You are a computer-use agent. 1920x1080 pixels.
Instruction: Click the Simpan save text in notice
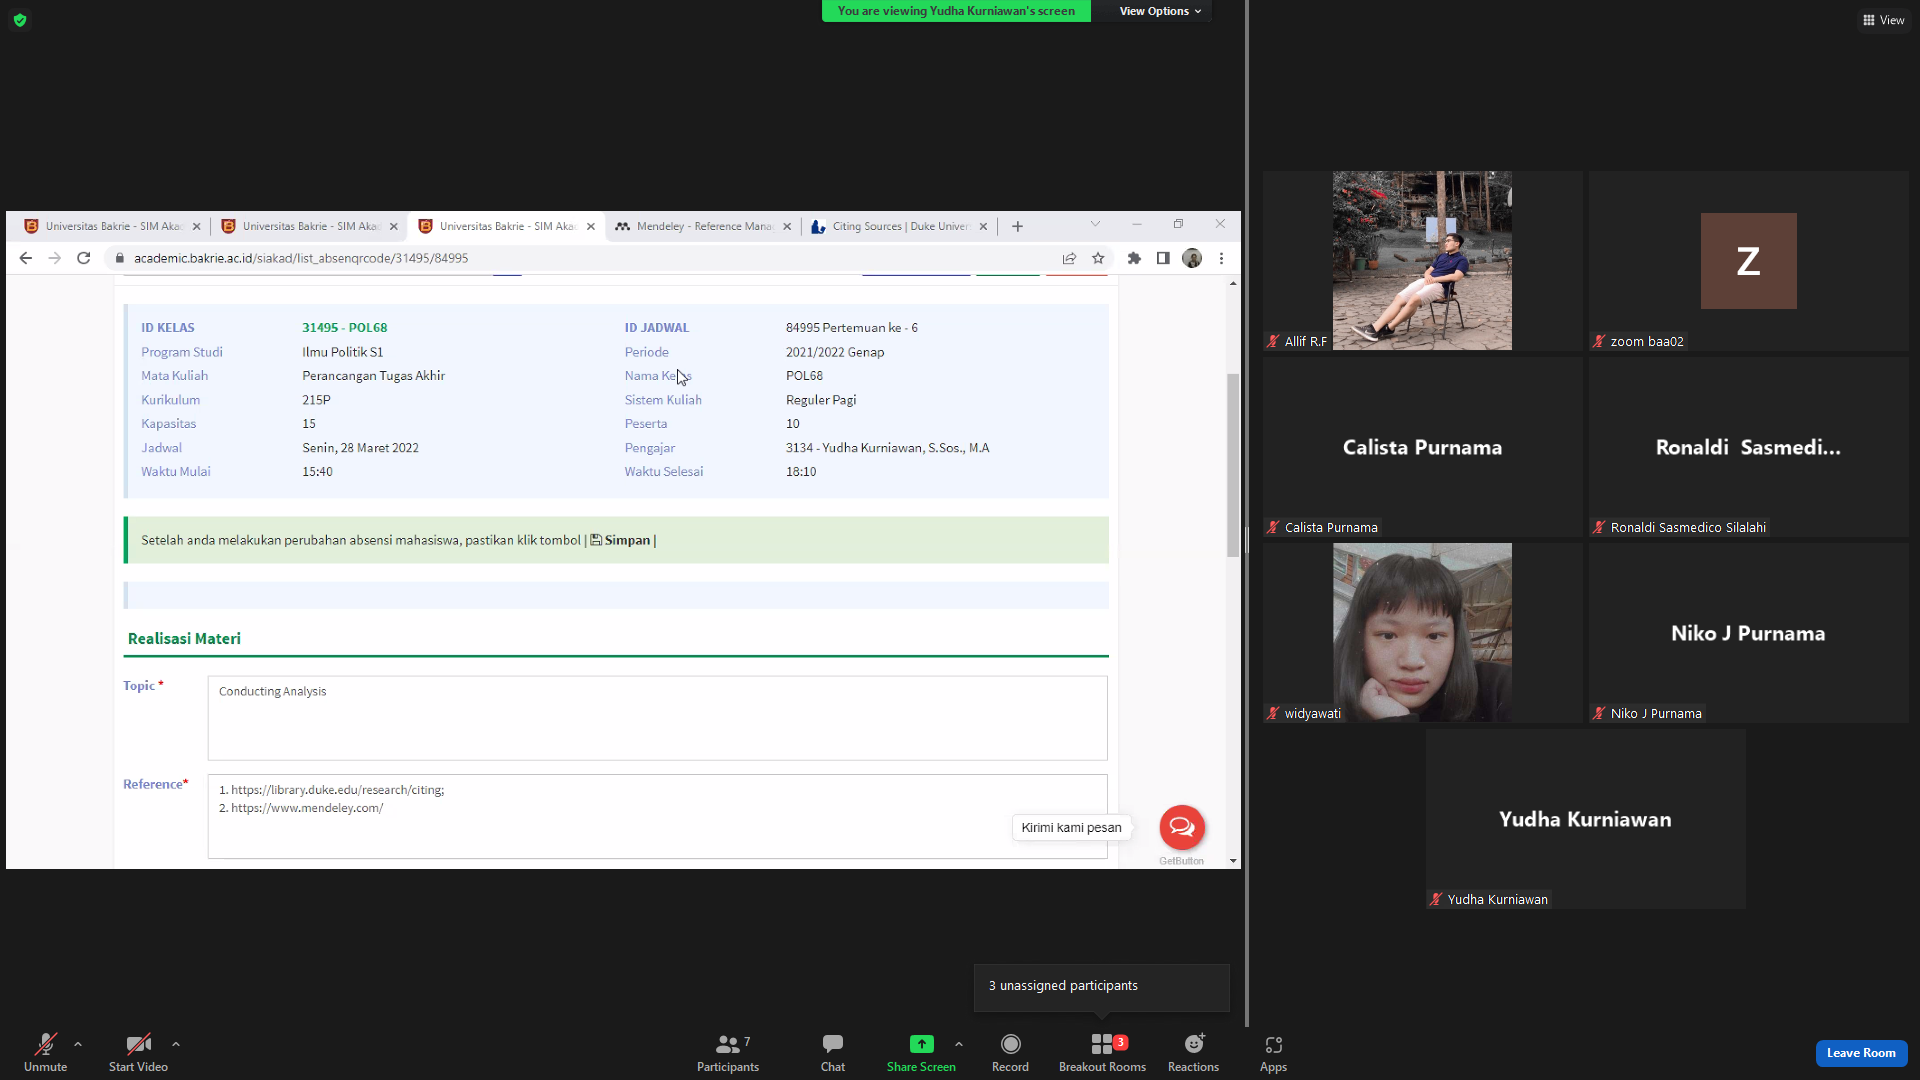(627, 540)
